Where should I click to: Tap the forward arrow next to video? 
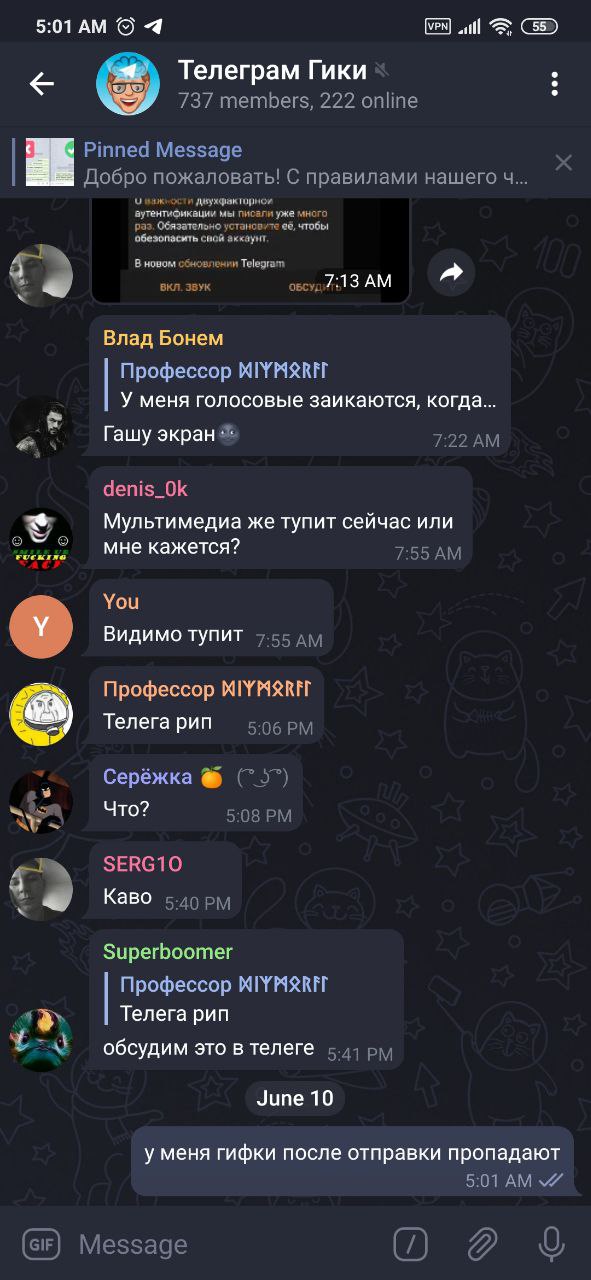pos(451,272)
